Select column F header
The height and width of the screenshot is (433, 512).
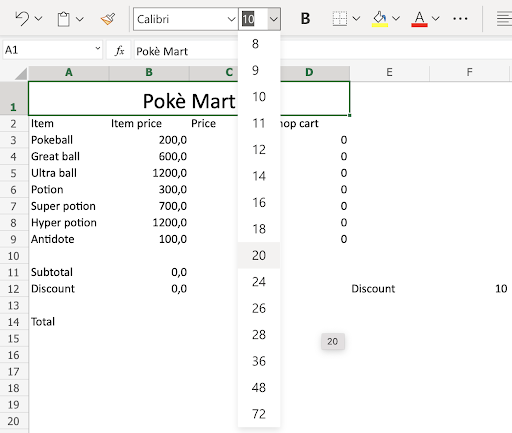[x=469, y=72]
